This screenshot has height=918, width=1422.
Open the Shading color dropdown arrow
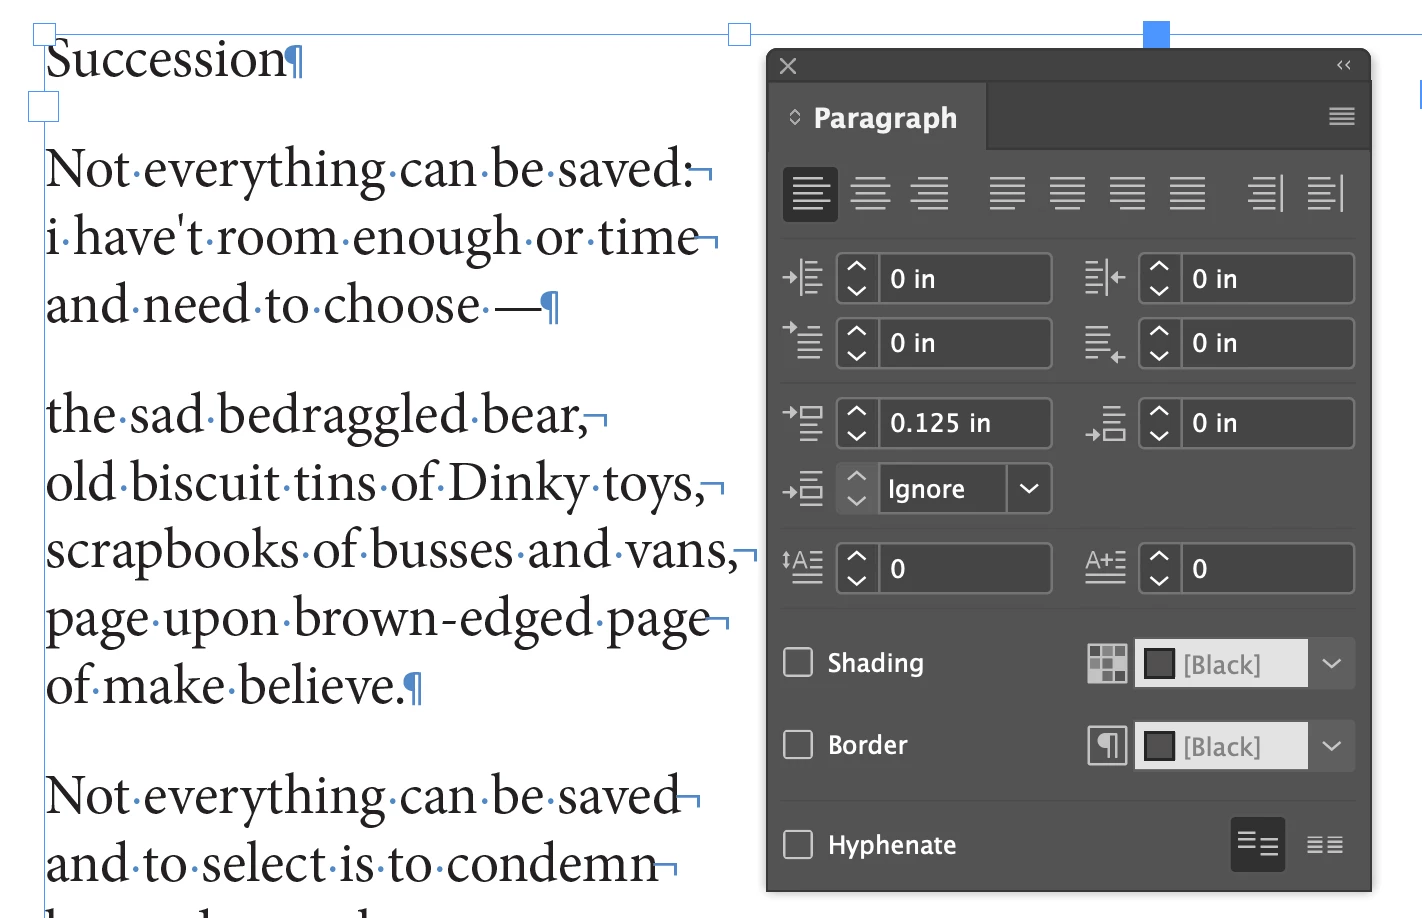(1331, 663)
